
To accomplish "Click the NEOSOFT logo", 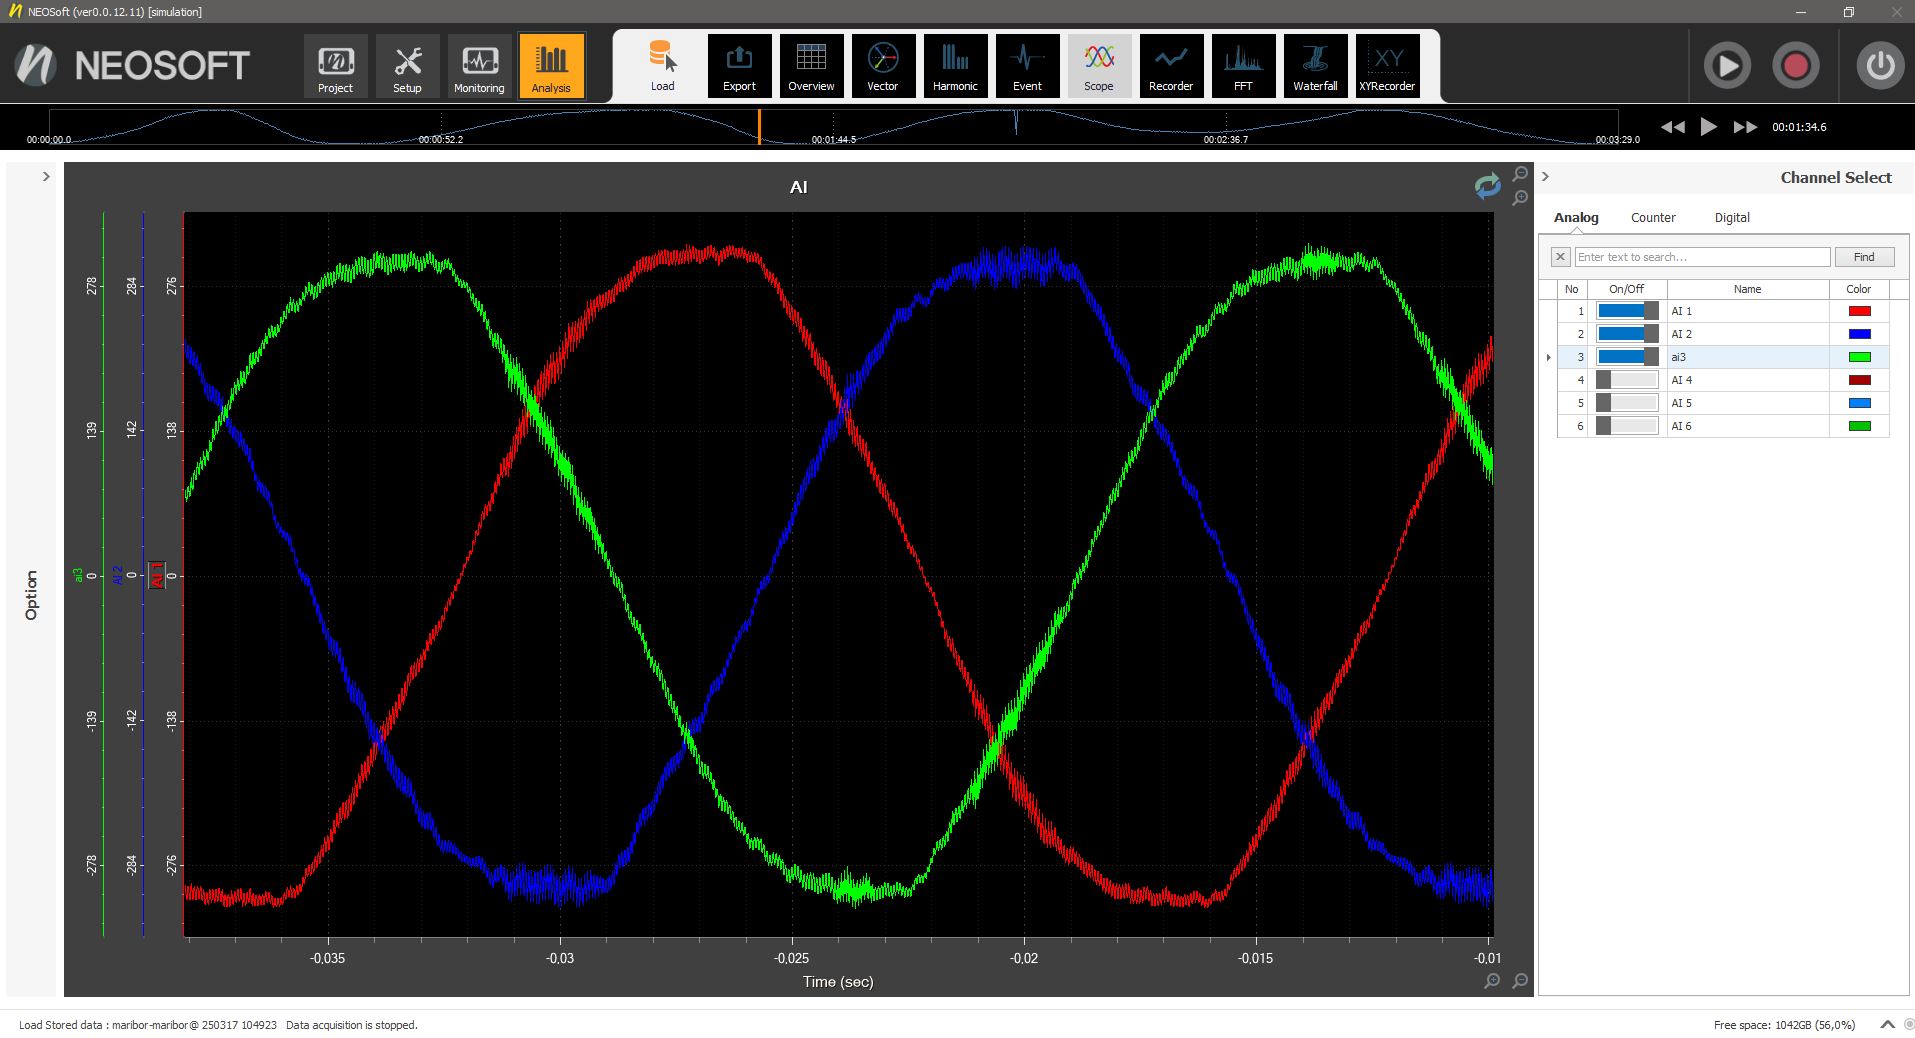I will pyautogui.click(x=132, y=66).
